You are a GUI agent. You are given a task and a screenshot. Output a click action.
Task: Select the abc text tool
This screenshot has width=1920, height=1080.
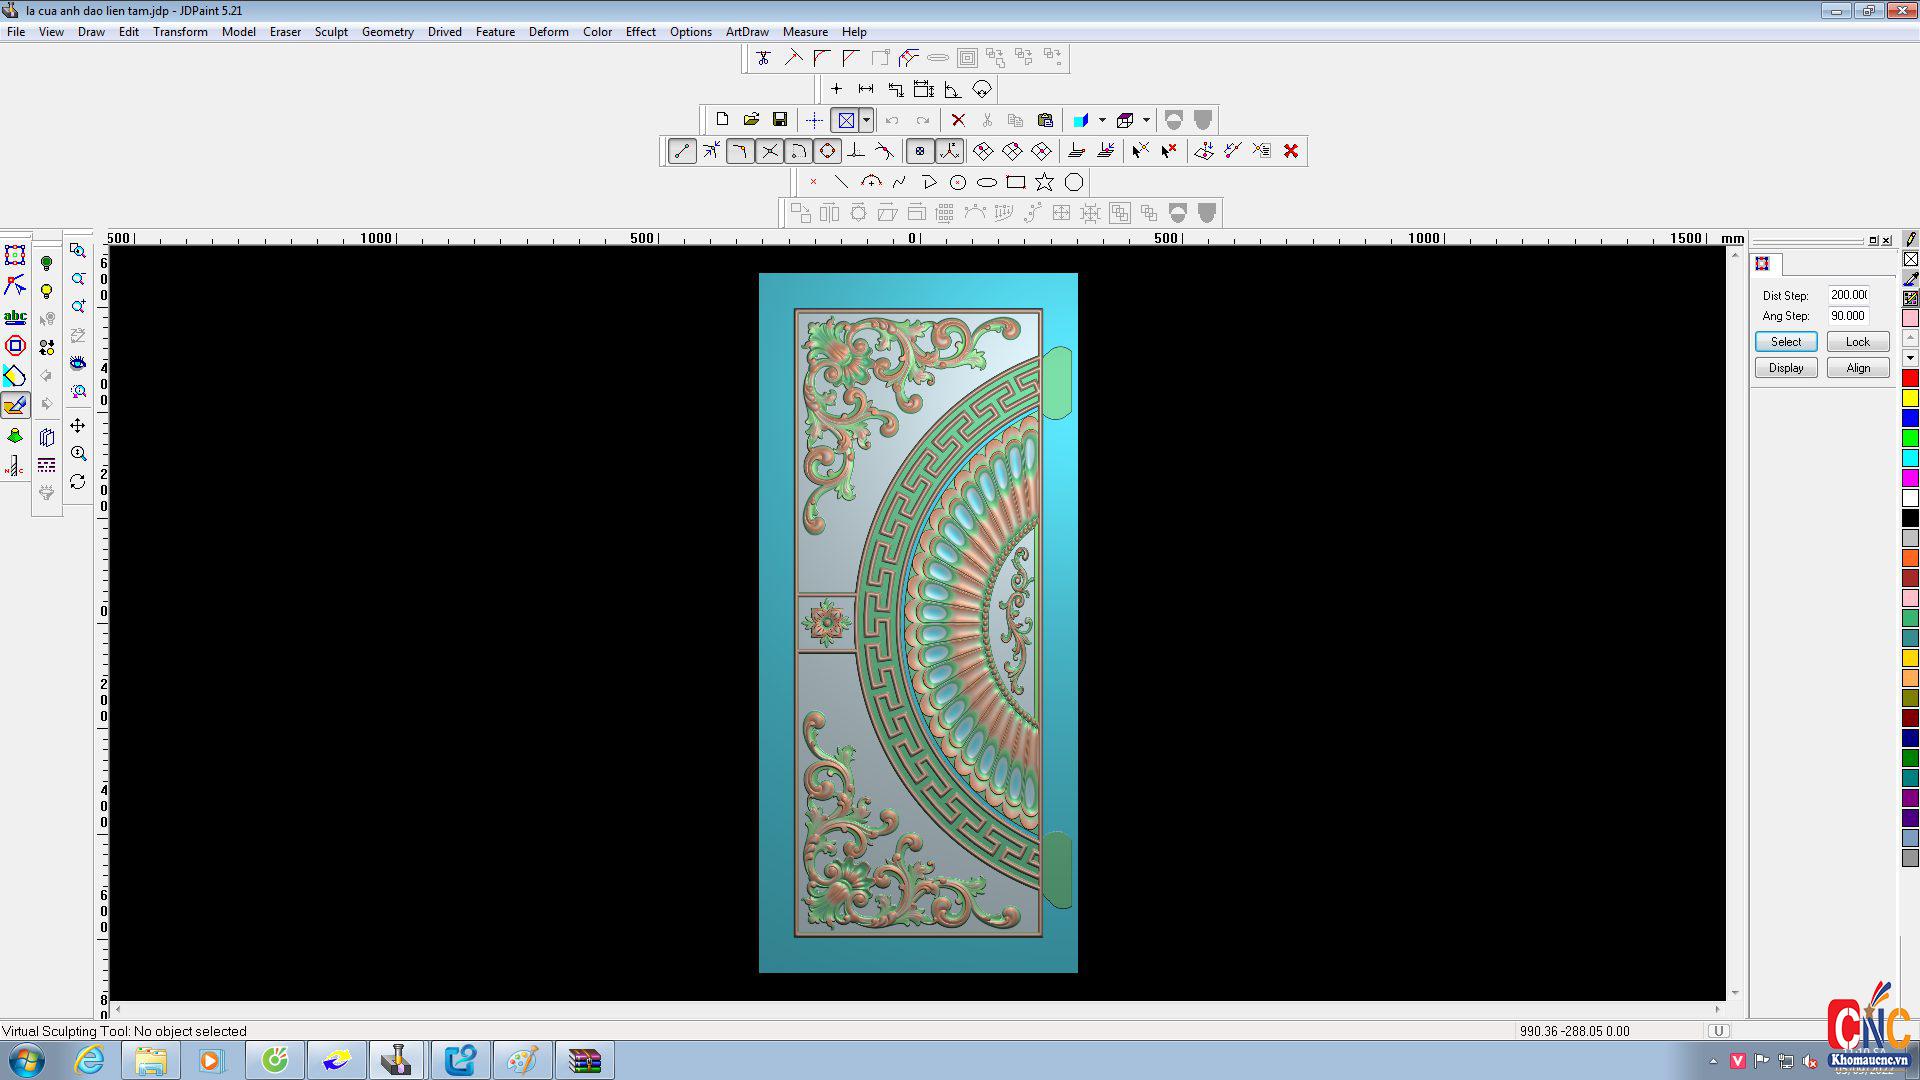pos(15,317)
